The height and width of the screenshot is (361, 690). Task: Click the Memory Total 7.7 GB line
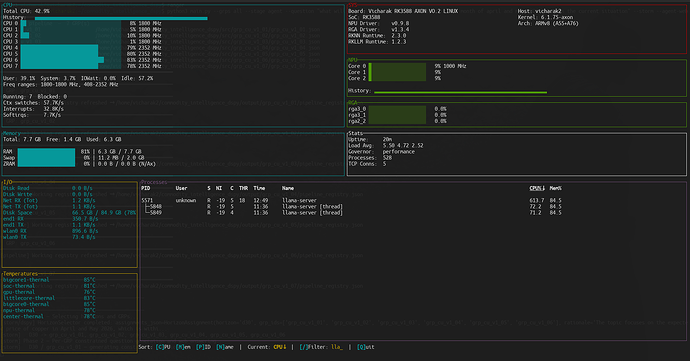(x=62, y=139)
